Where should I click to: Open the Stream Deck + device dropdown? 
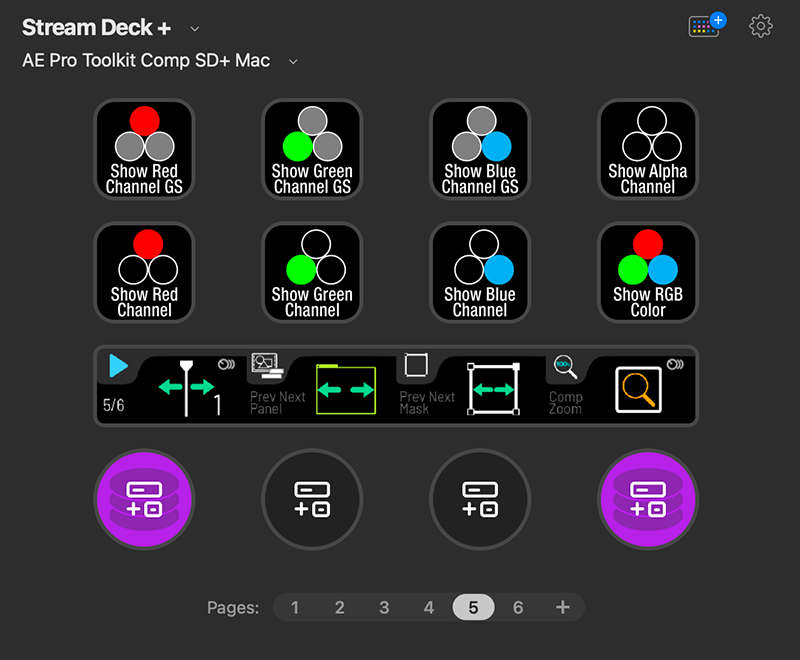(194, 29)
